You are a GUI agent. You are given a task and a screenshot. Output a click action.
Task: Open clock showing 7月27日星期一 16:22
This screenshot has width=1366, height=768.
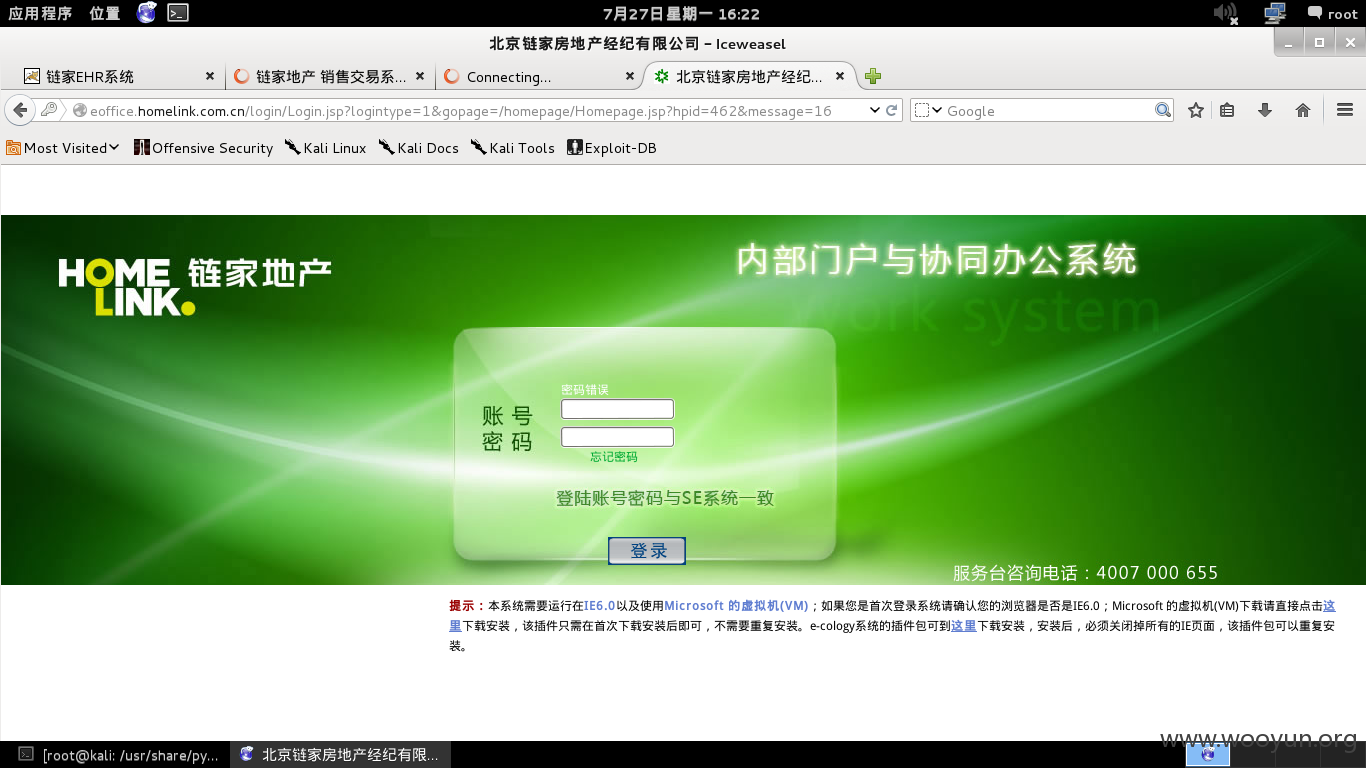tap(682, 13)
